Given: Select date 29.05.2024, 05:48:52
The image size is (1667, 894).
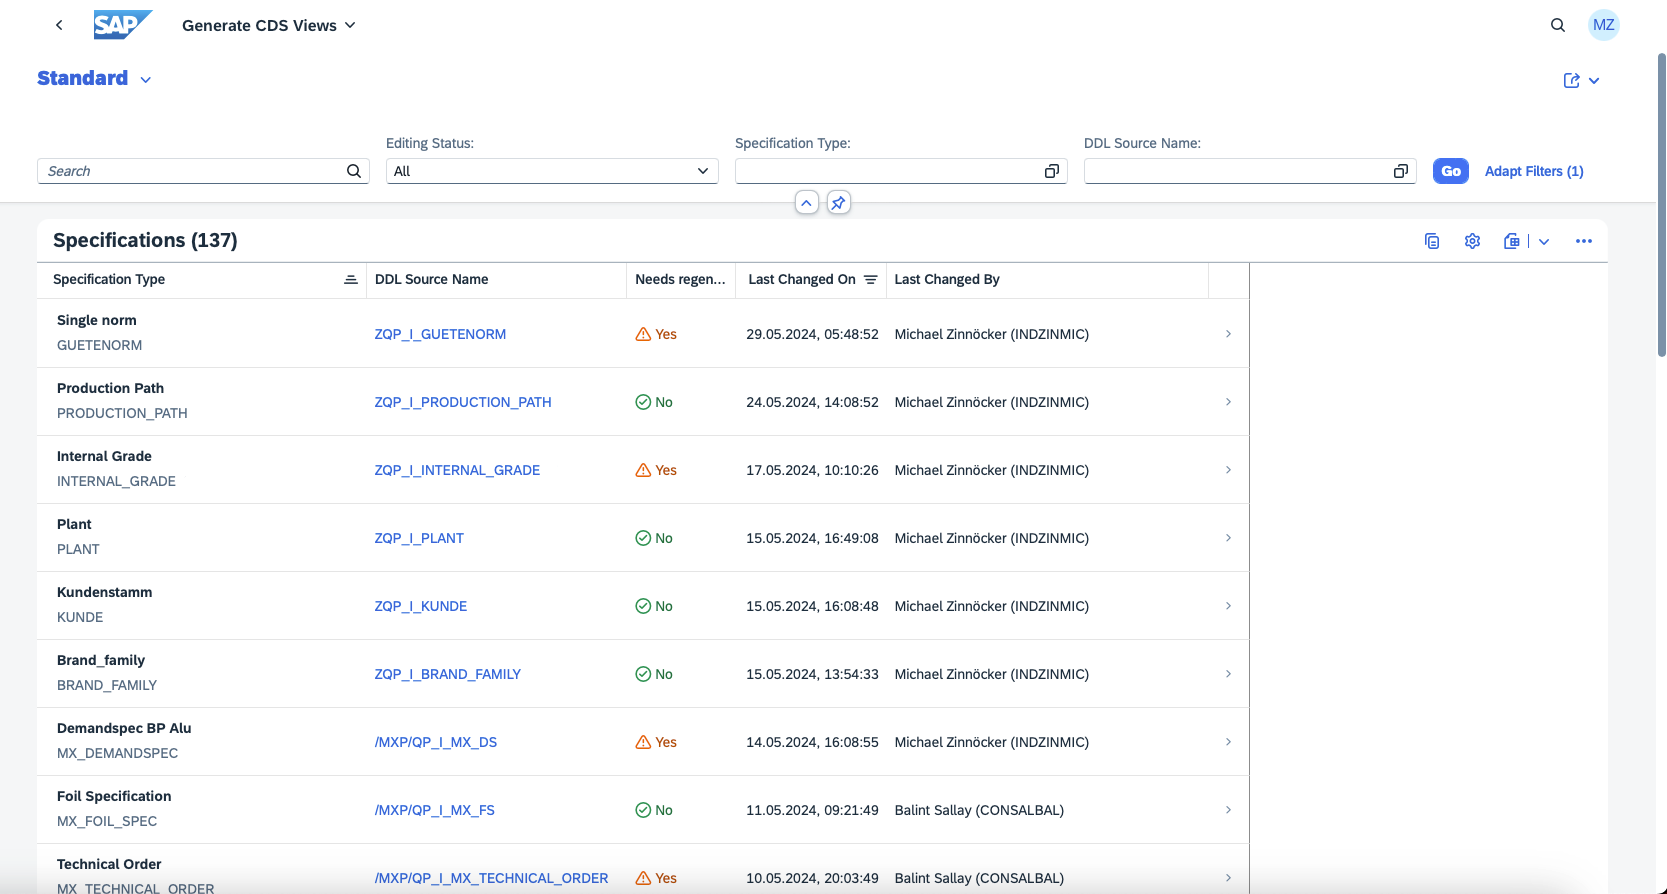Looking at the screenshot, I should point(812,334).
